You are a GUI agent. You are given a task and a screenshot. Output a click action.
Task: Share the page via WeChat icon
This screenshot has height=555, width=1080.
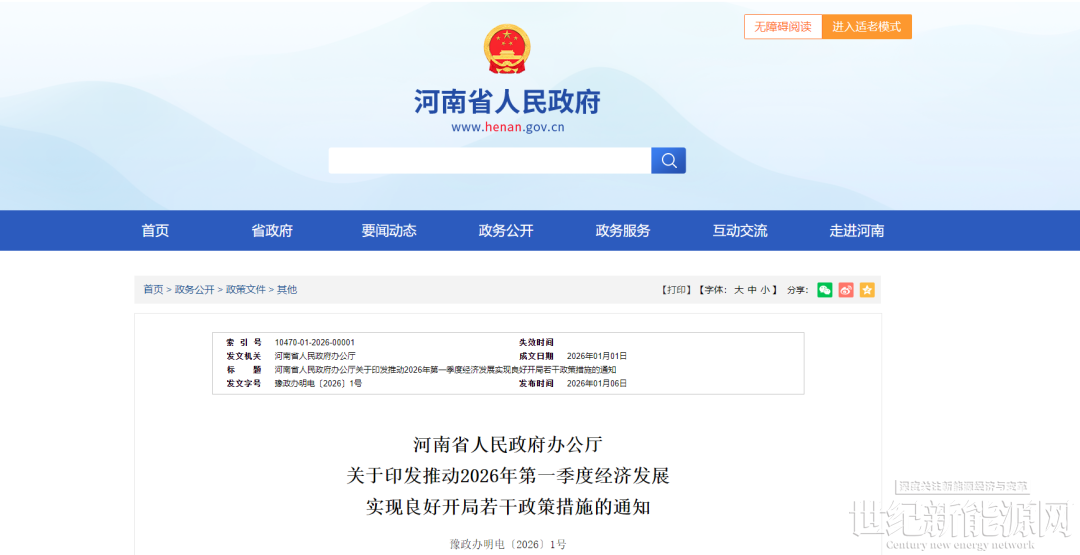point(825,290)
